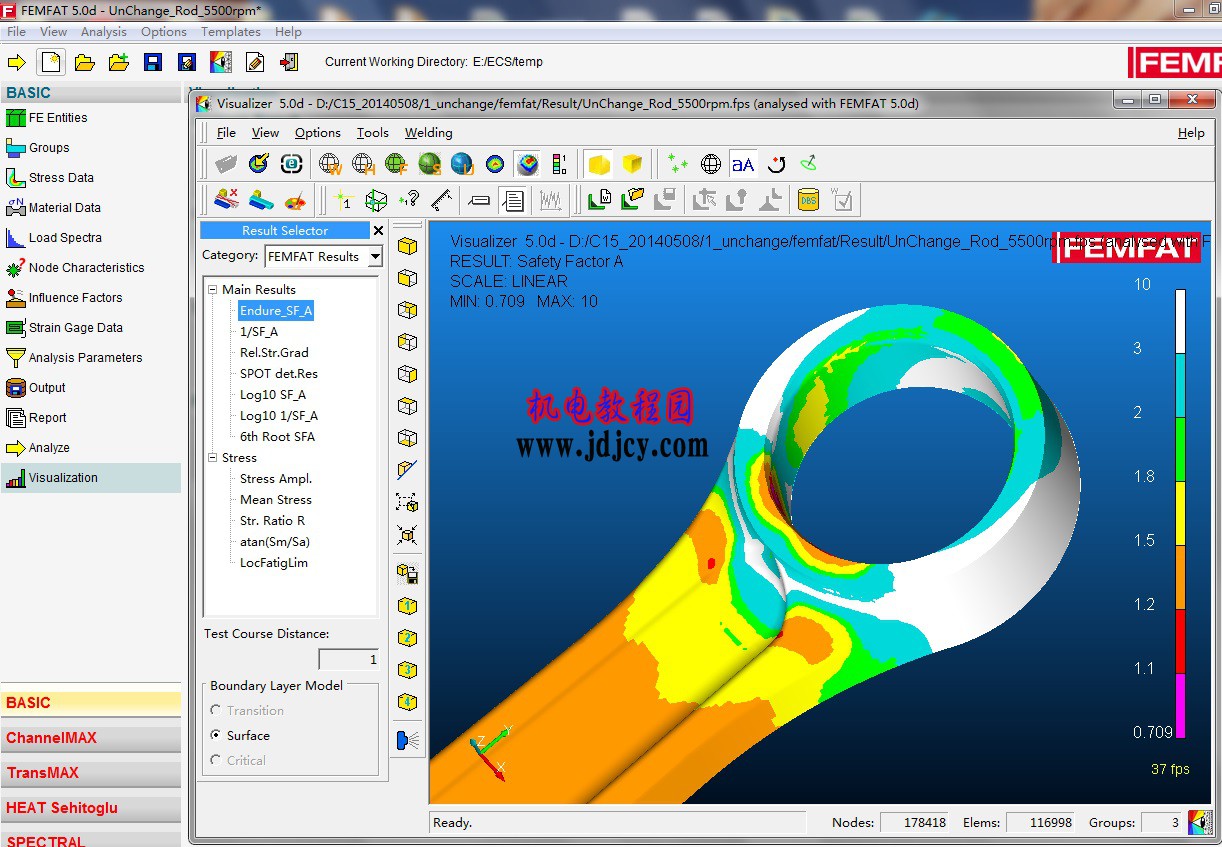Viewport: 1222px width, 847px height.
Task: Open the Analysis menu in FEMFAT
Action: 104,32
